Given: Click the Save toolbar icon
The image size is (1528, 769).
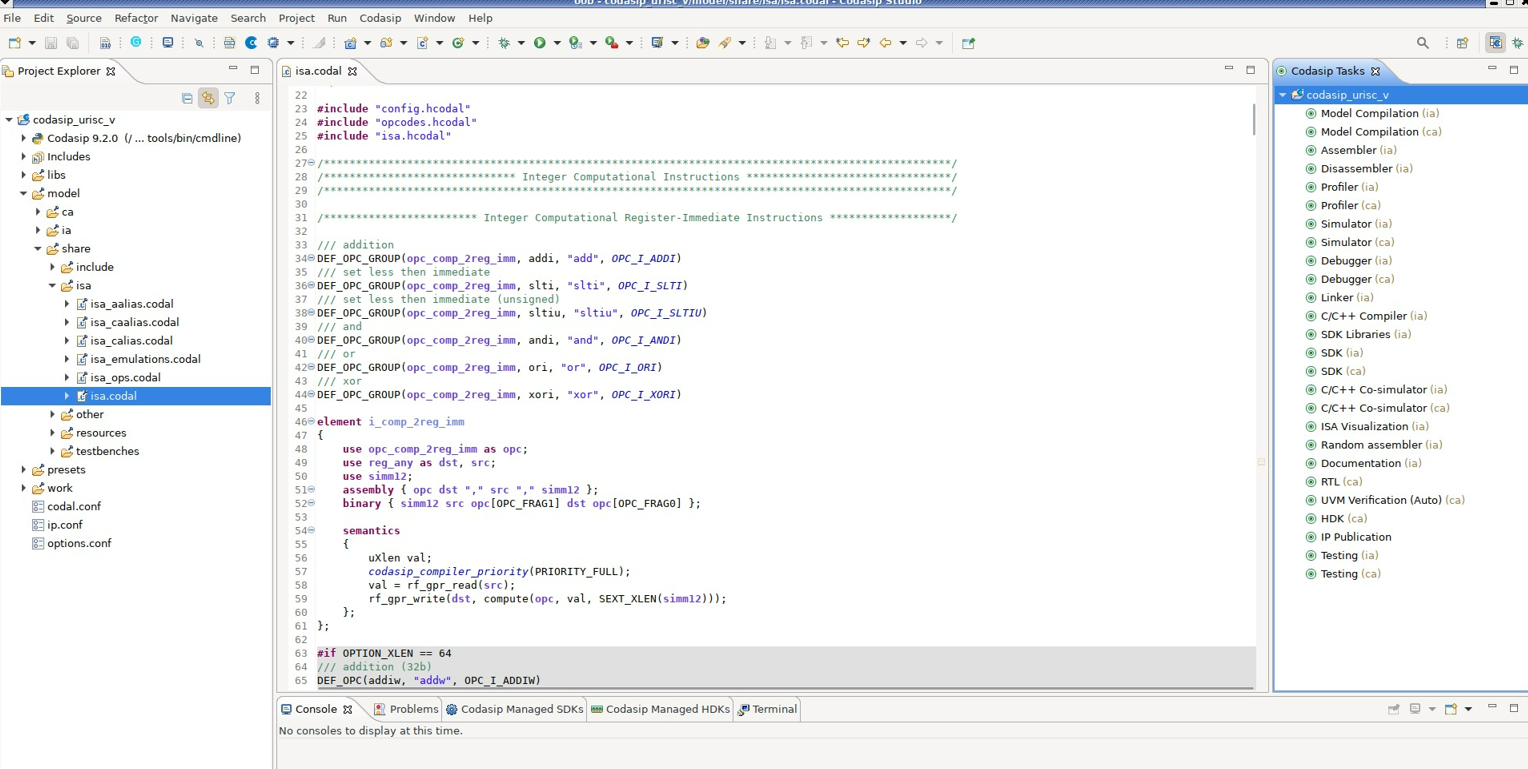Looking at the screenshot, I should pos(51,43).
